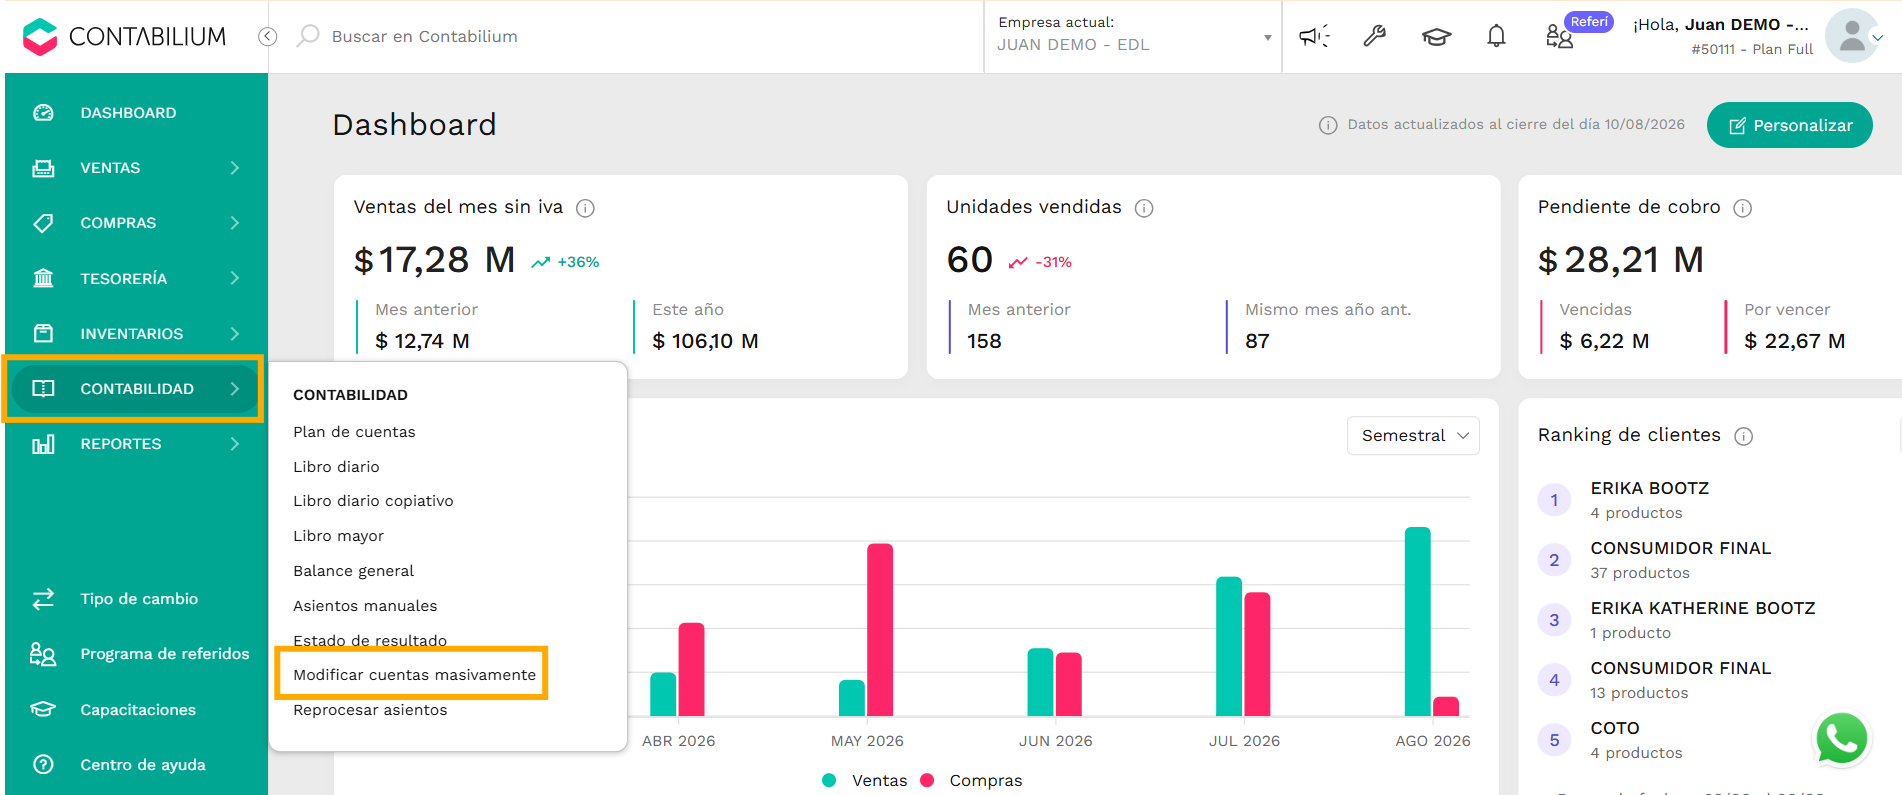The height and width of the screenshot is (795, 1902).
Task: Open Plan de cuentas from submenu
Action: point(354,432)
